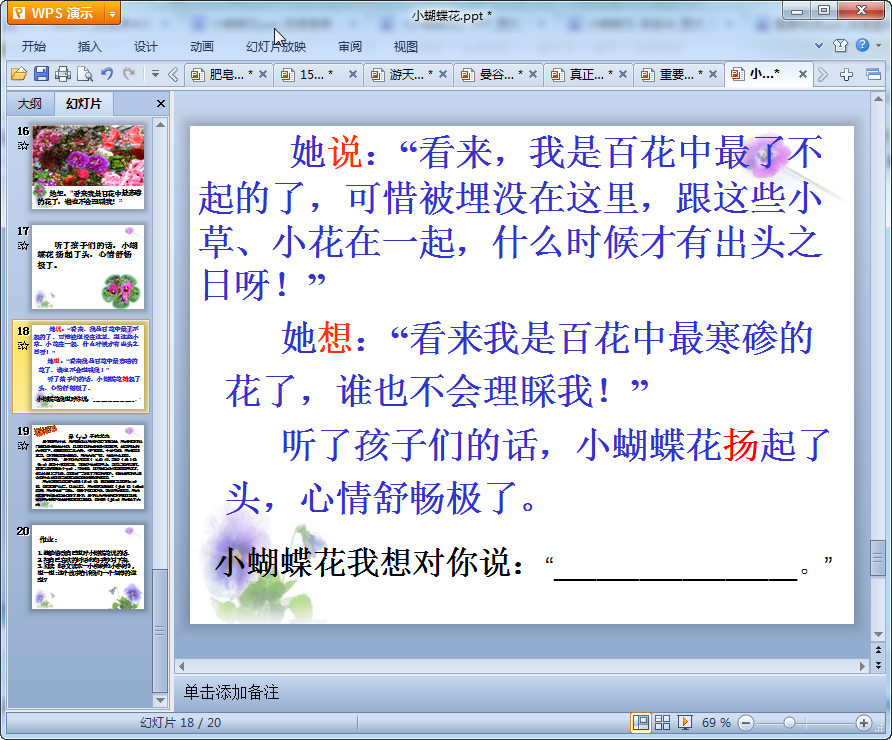Select slide 19 thumbnail

(x=88, y=466)
